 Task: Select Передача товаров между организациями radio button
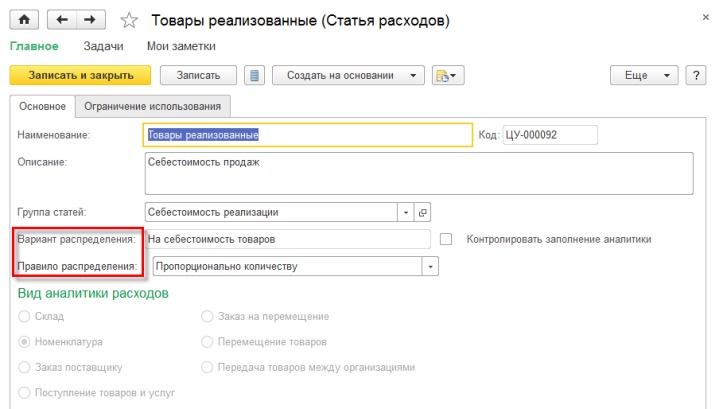(207, 367)
